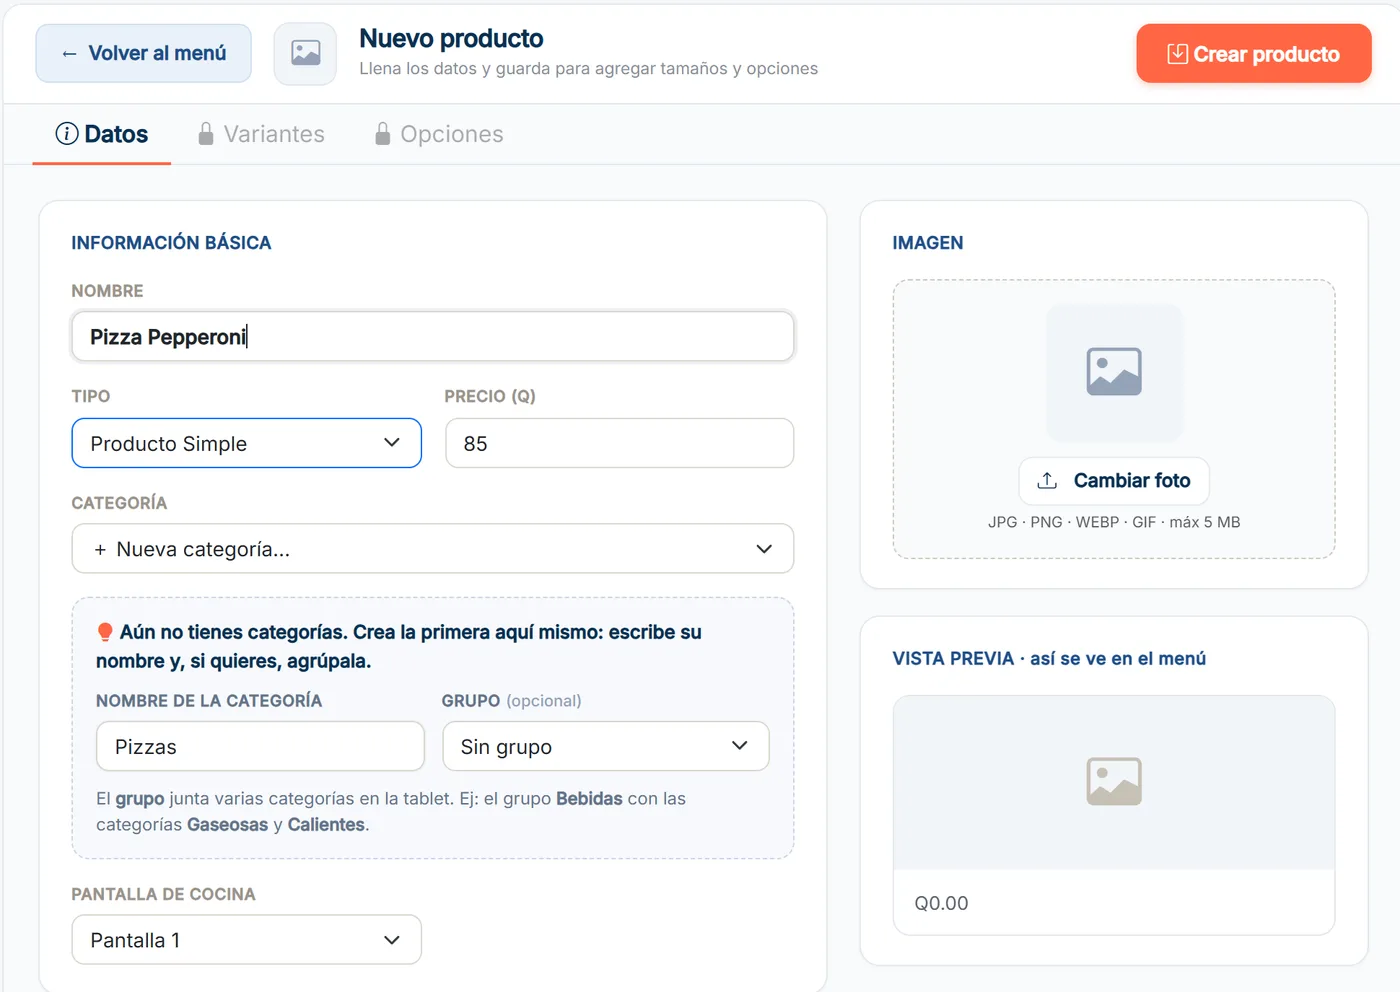
Task: Click the Q0.00 price in the preview
Action: pyautogui.click(x=941, y=903)
